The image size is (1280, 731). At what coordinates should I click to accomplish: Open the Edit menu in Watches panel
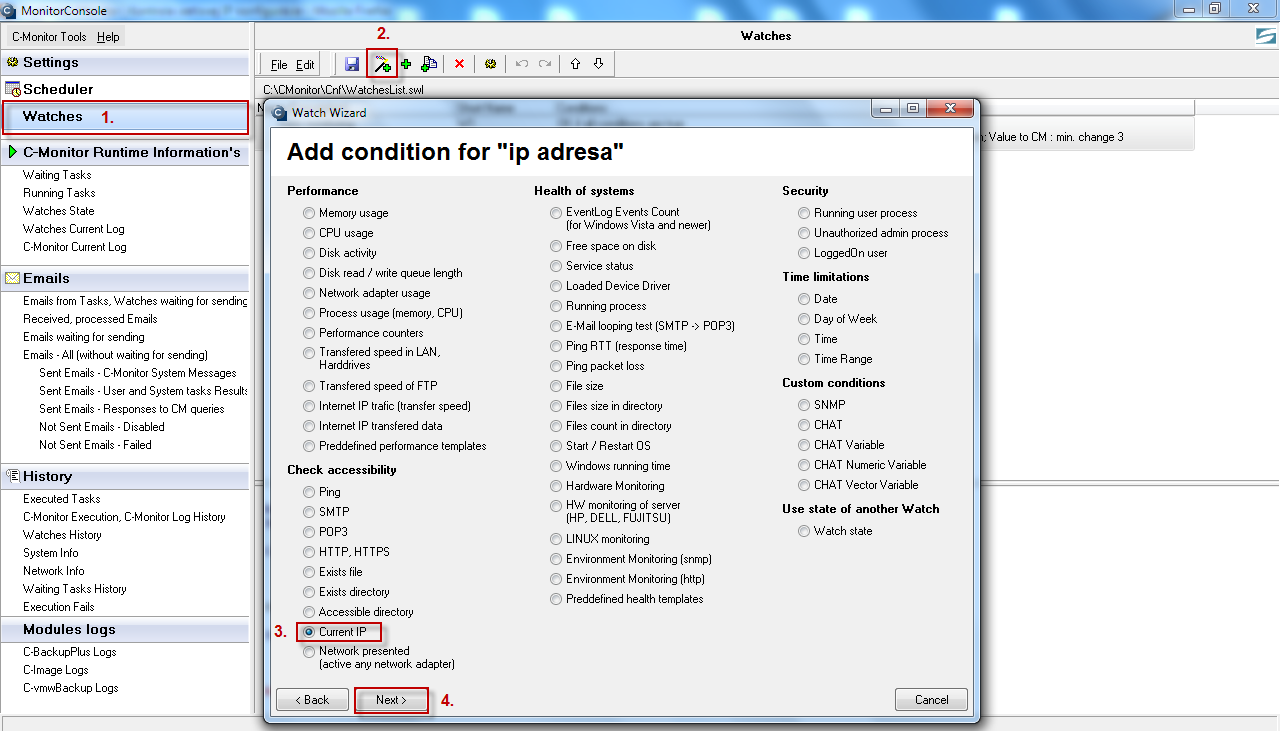tap(305, 65)
